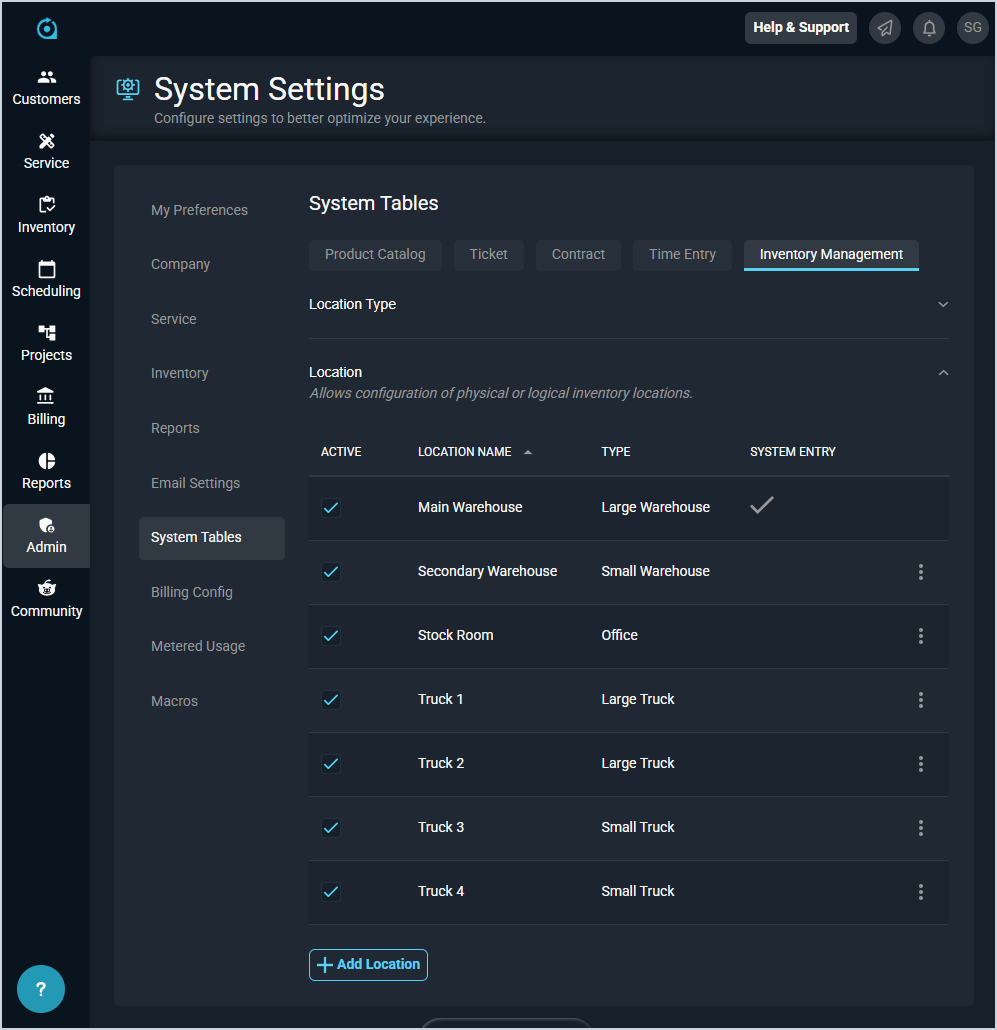Go to Scheduling calendar icon

coord(46,269)
